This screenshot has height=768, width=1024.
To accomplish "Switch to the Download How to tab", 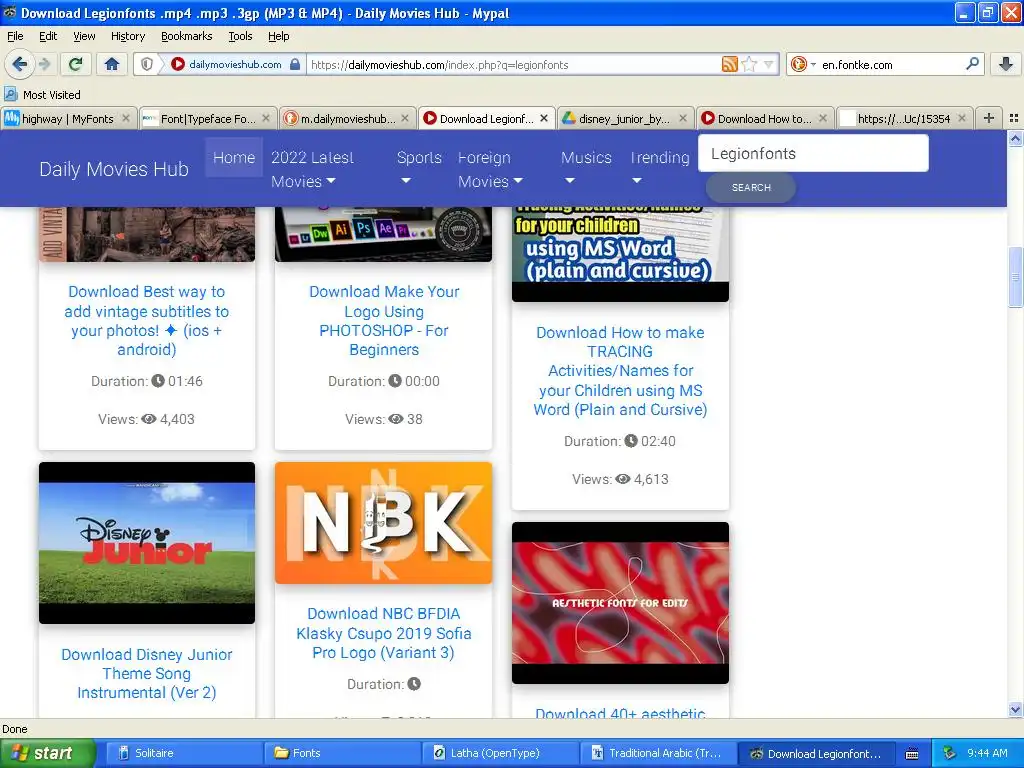I will coord(764,119).
